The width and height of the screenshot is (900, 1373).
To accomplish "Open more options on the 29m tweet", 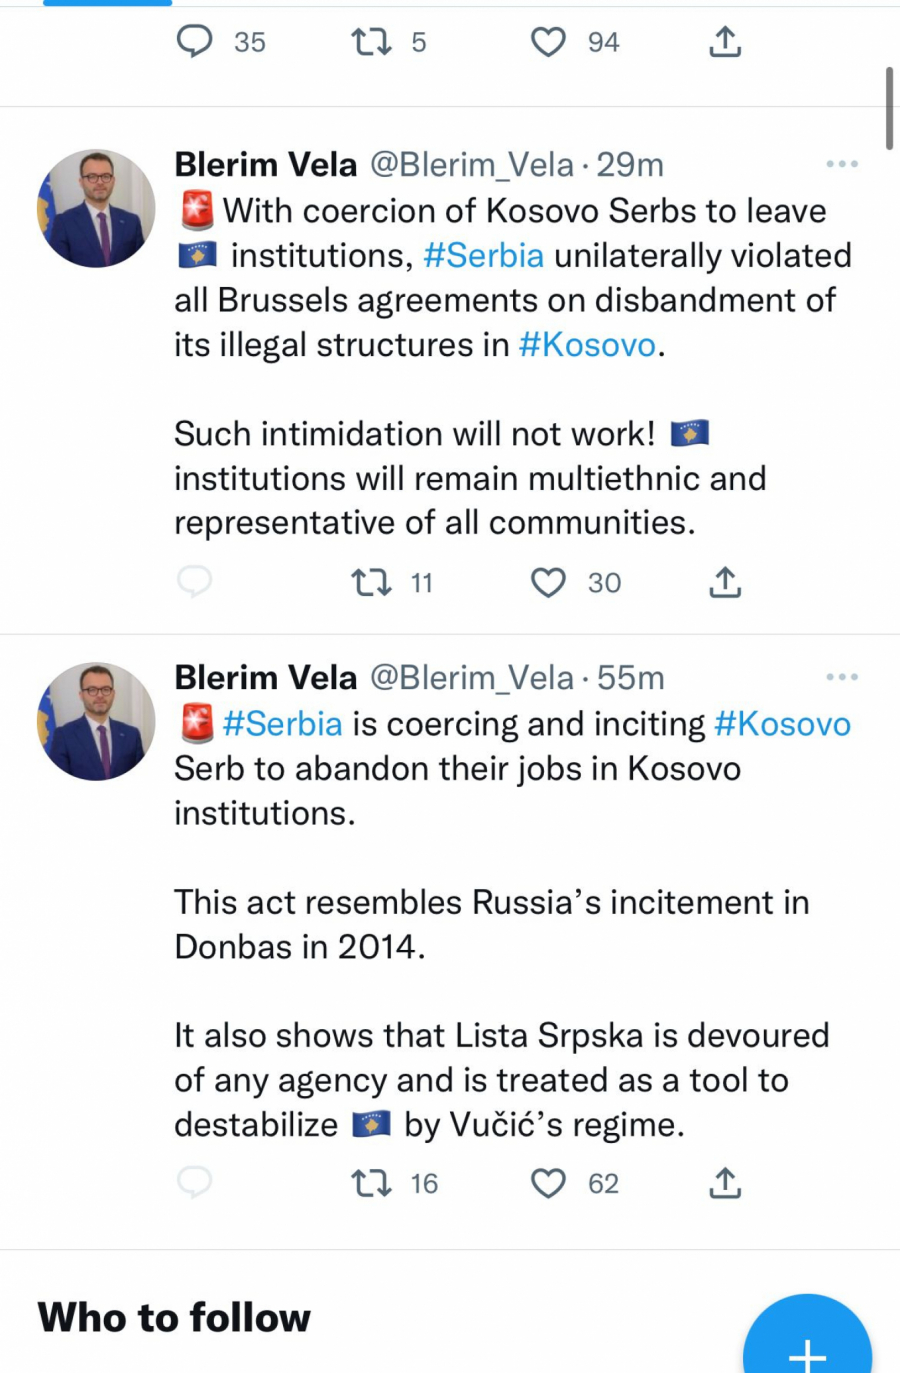I will coord(842,163).
